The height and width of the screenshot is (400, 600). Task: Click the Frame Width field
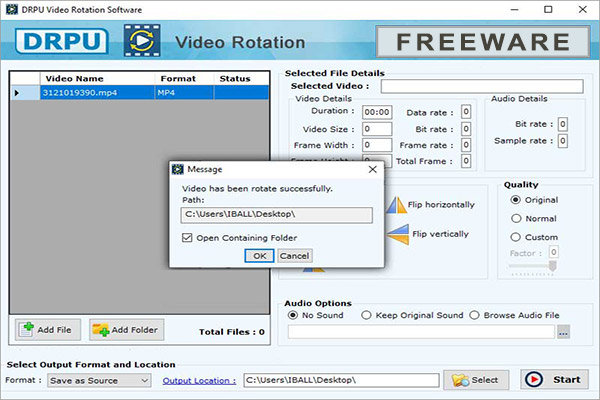tap(377, 145)
